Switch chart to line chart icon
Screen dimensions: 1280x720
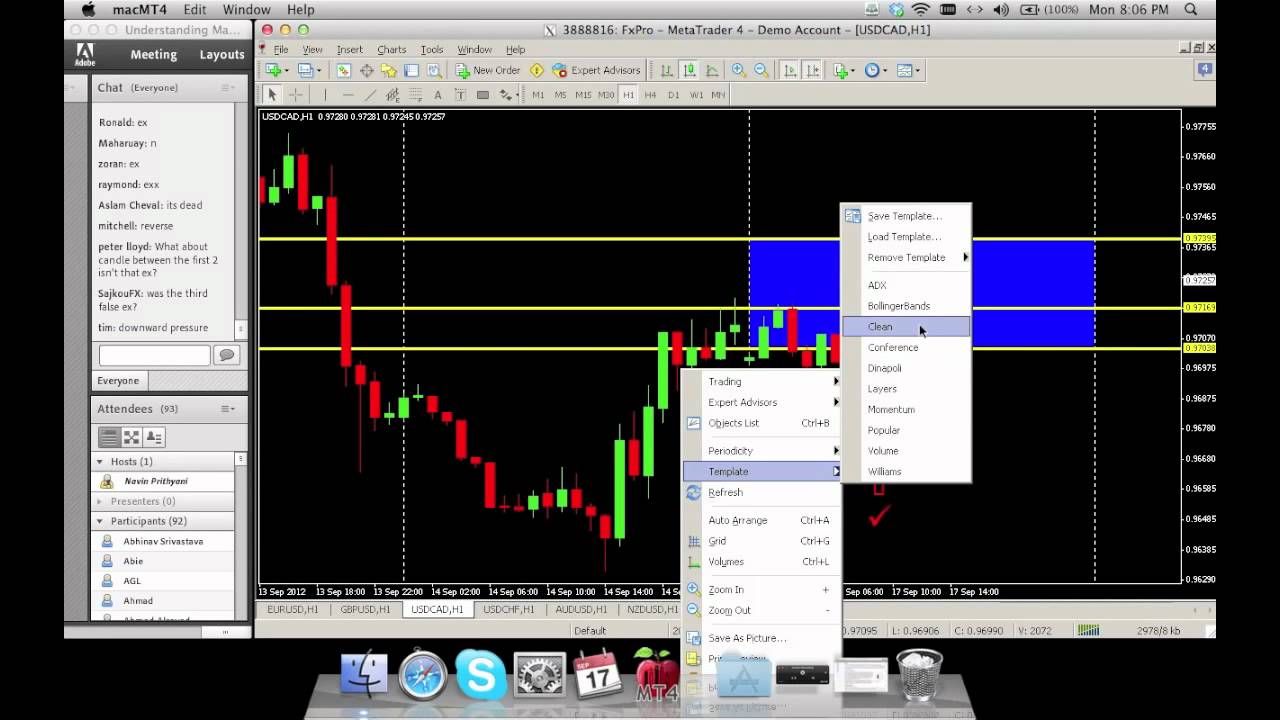point(712,70)
